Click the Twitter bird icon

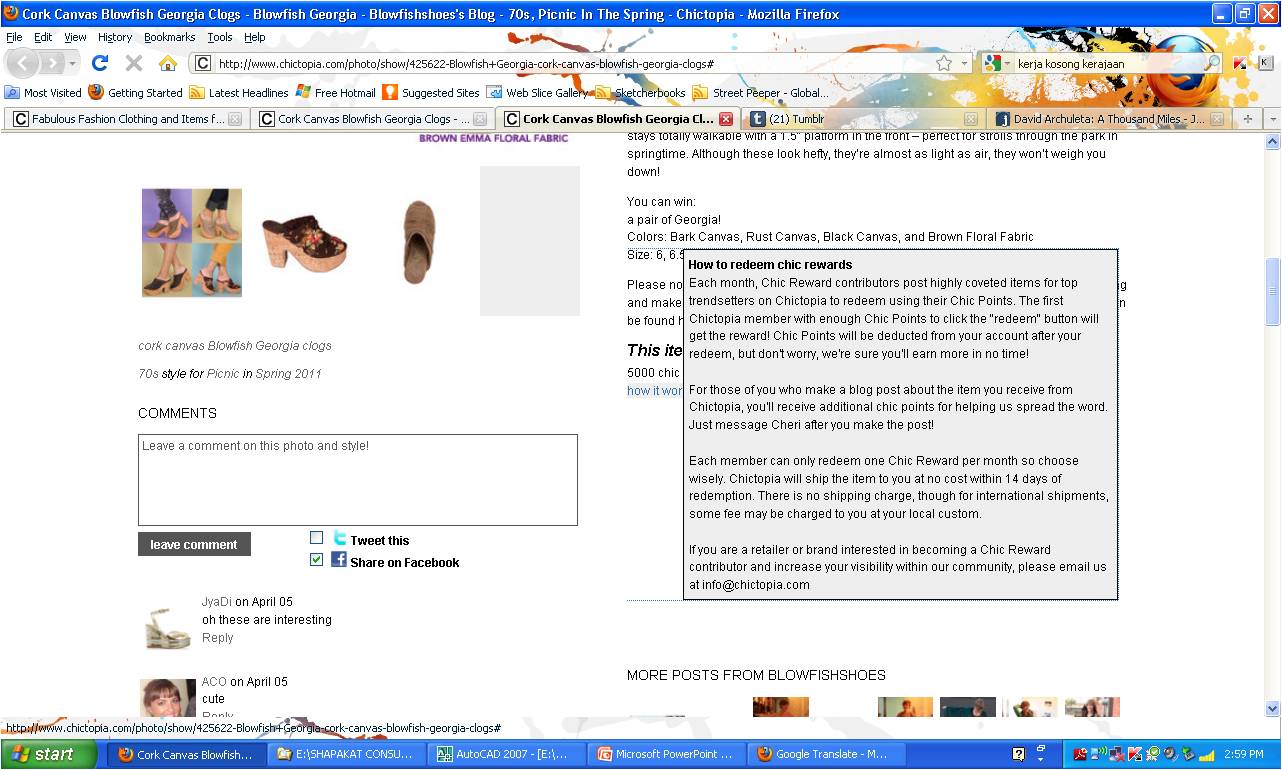340,538
